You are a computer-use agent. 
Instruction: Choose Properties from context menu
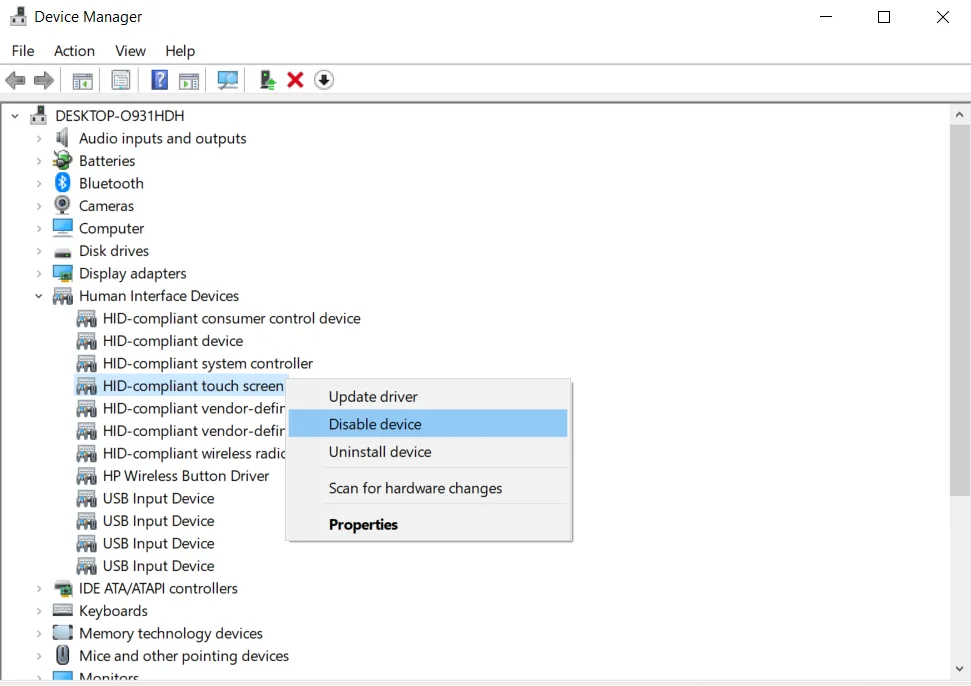[428, 524]
